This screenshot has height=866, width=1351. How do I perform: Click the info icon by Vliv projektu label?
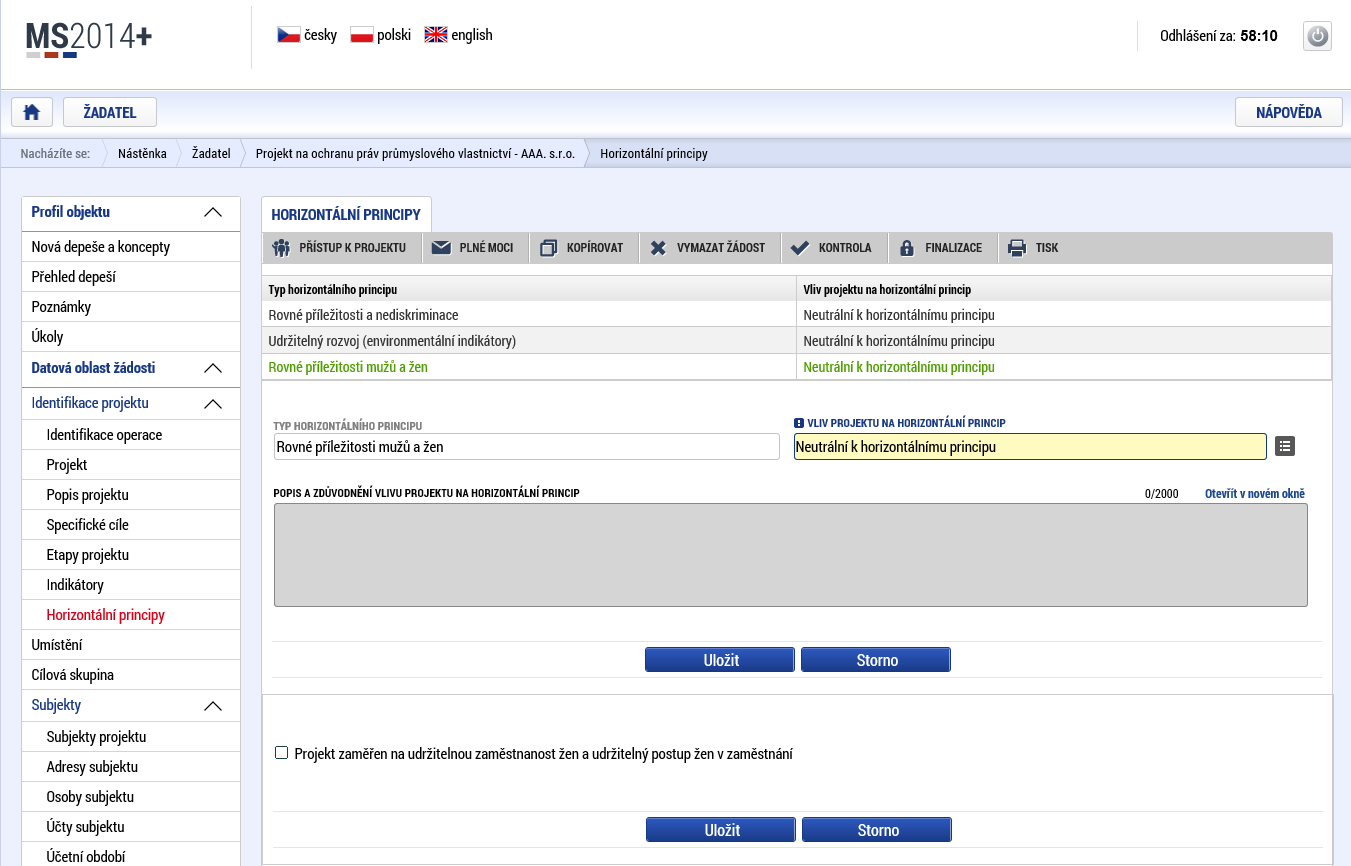tap(799, 423)
